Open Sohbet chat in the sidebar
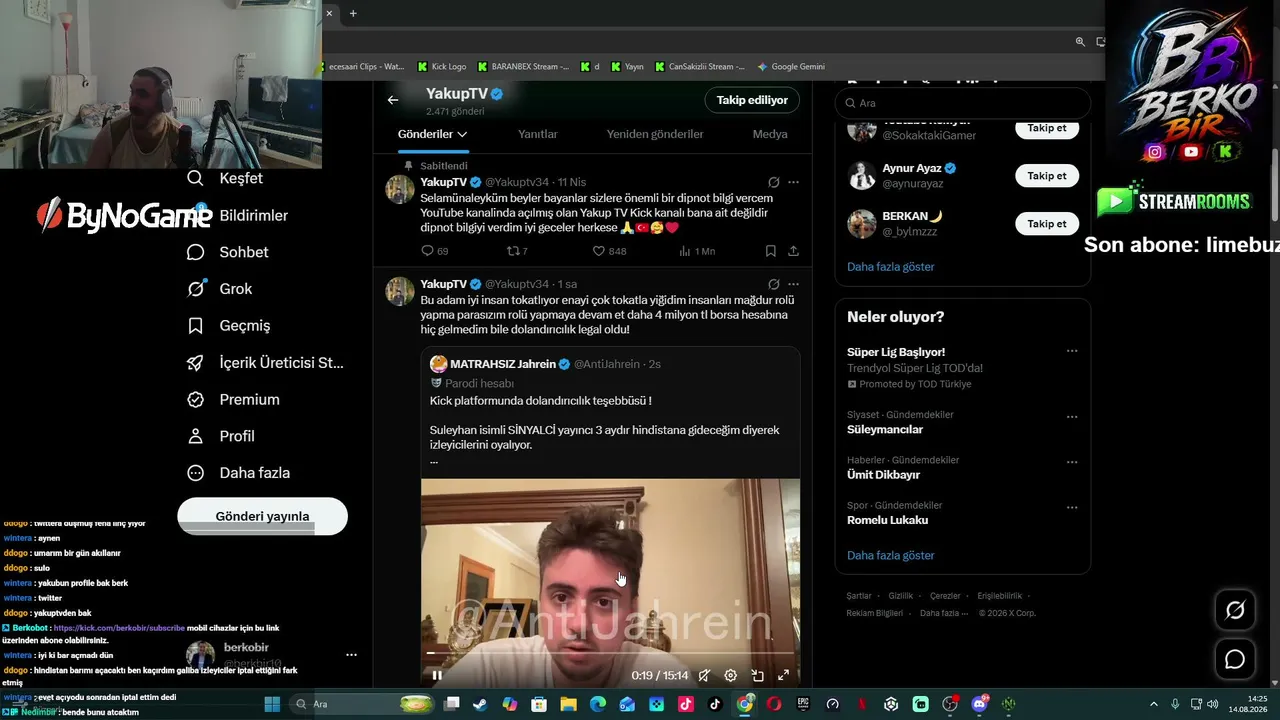Viewport: 1280px width, 720px height. (x=228, y=252)
